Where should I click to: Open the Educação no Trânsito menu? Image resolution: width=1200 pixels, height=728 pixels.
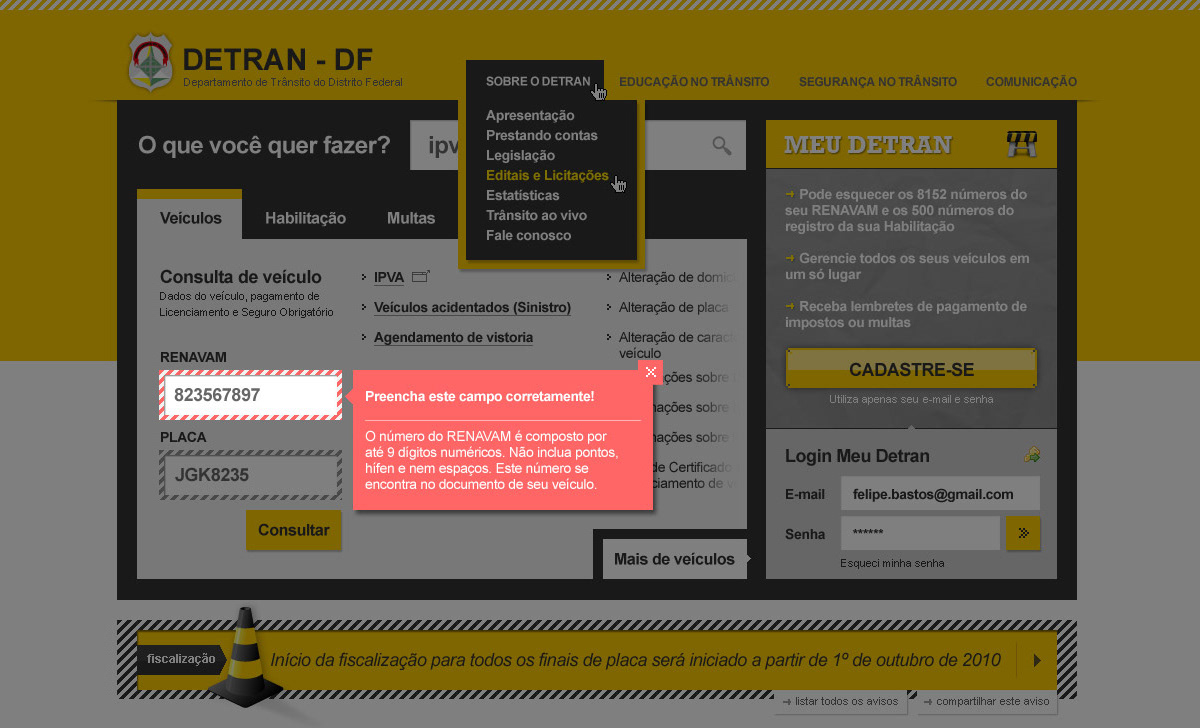pyautogui.click(x=694, y=82)
